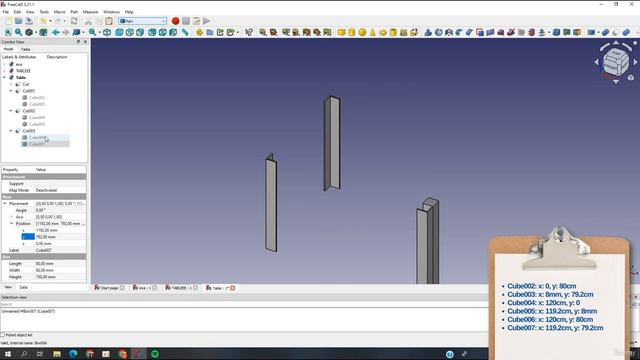Click the Position y value field
The image size is (640, 360).
[60, 237]
